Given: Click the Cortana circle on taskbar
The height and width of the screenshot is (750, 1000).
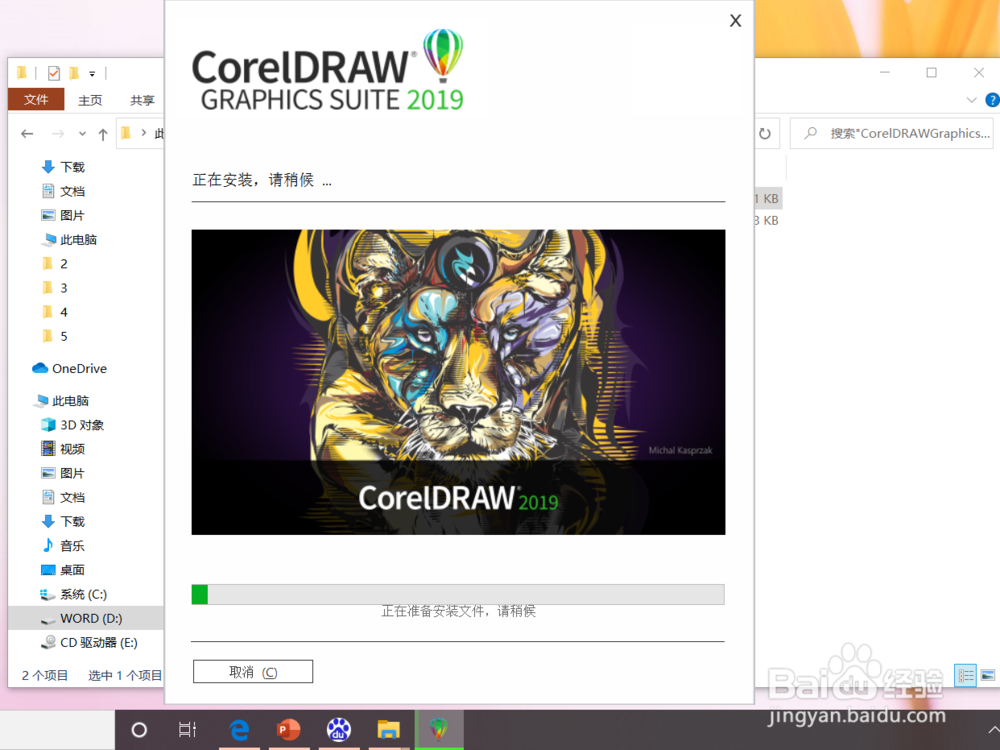Looking at the screenshot, I should pos(138,730).
